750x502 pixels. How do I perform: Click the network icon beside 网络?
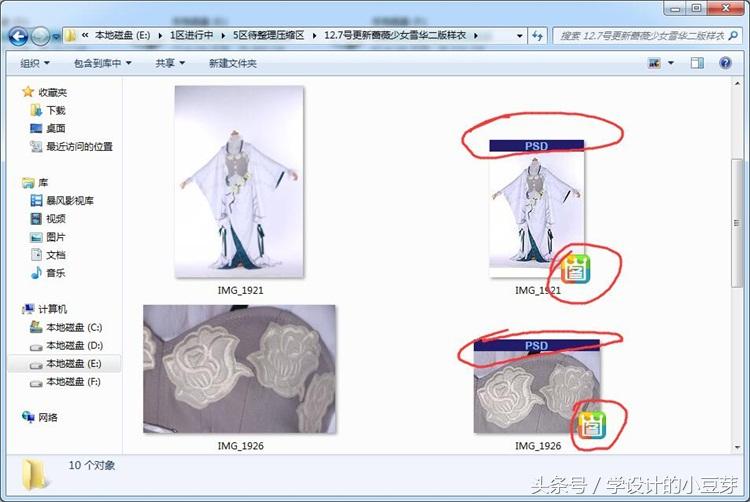[x=28, y=417]
